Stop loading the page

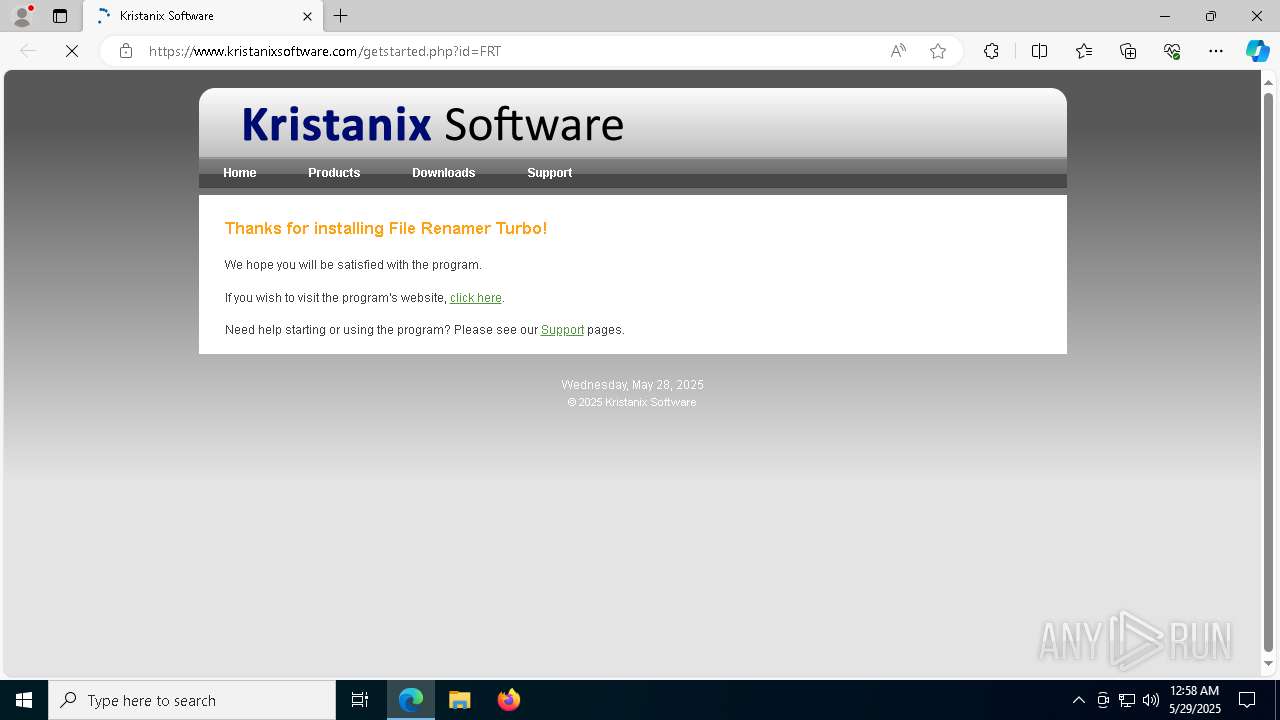(x=72, y=51)
